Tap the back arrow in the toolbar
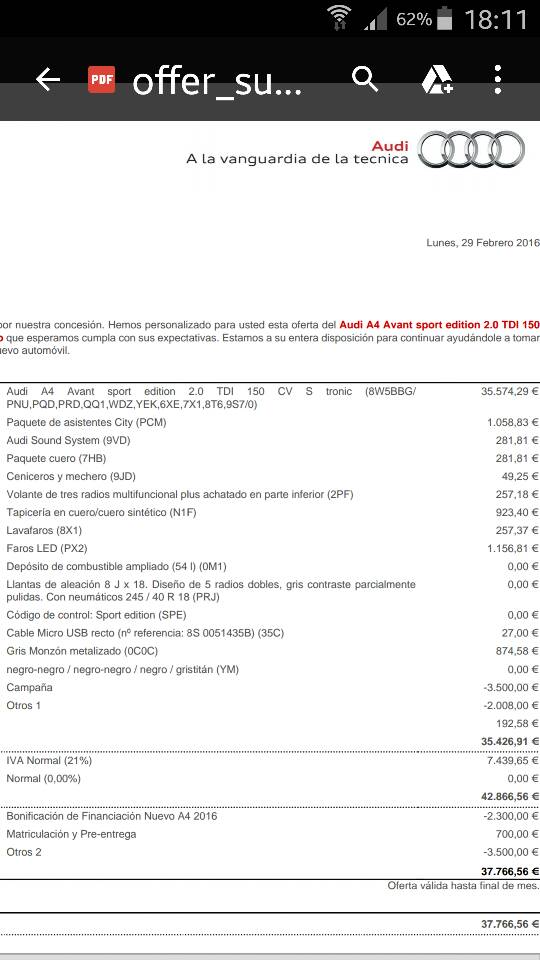The width and height of the screenshot is (540, 960). tap(48, 80)
